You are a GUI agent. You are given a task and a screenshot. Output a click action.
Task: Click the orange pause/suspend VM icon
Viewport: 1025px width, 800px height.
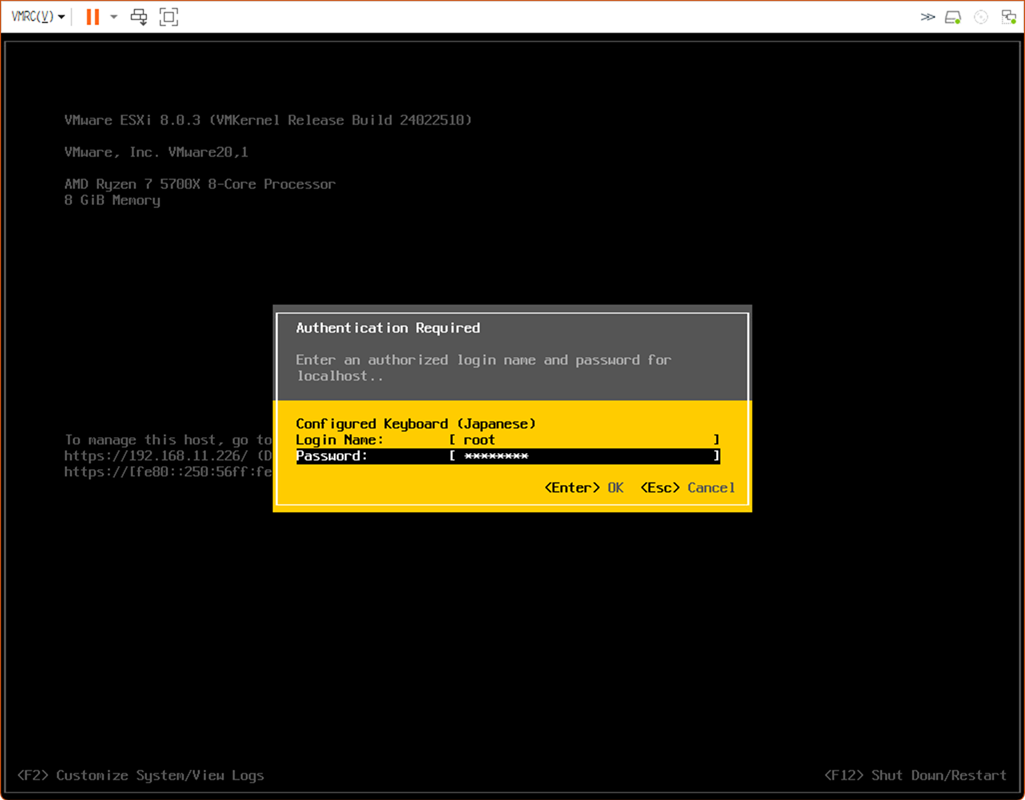pos(93,16)
